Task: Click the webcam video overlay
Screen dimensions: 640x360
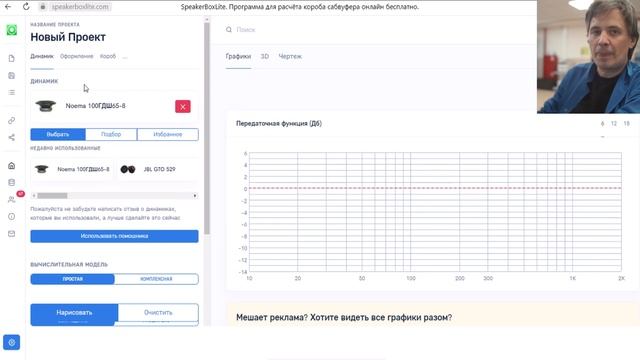Action: (588, 56)
